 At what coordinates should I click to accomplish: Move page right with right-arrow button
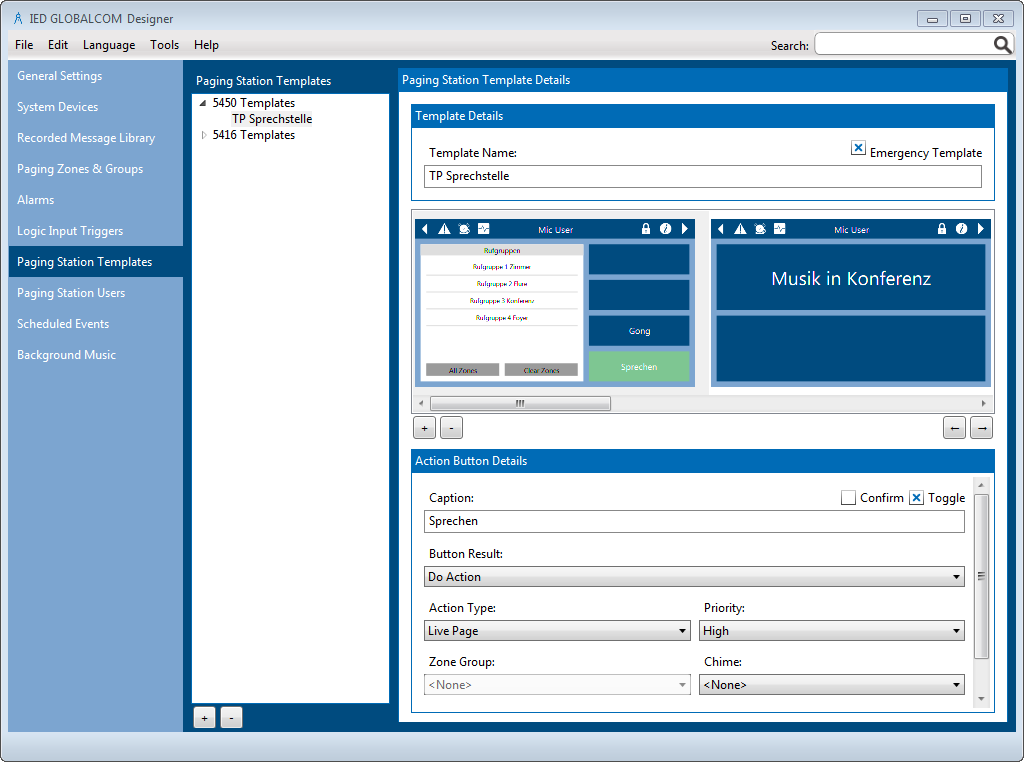click(x=981, y=428)
